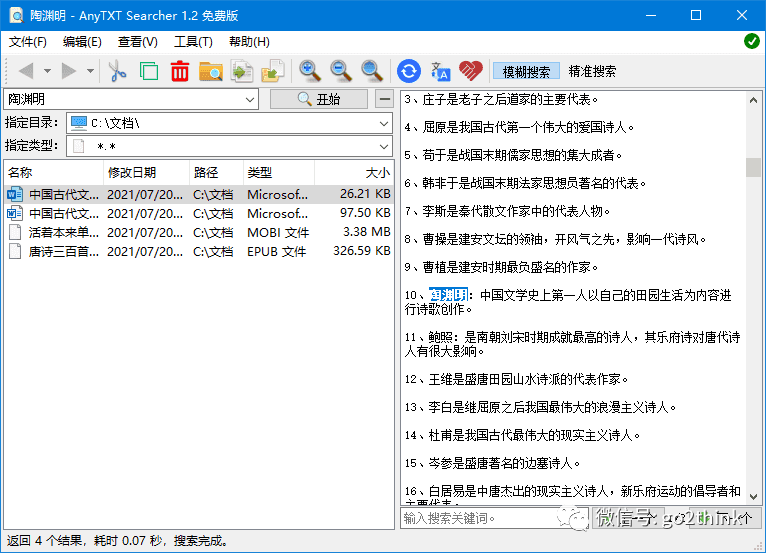Image resolution: width=766 pixels, height=553 pixels.
Task: Click the document with green arrow icon
Action: 242,71
